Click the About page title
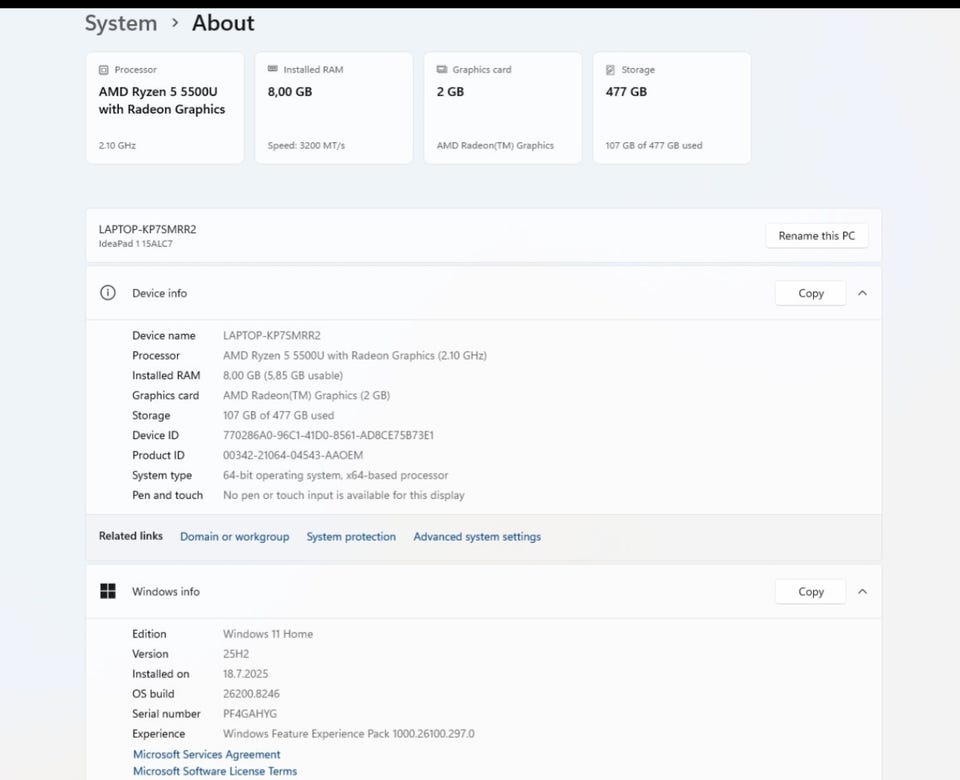The image size is (960, 780). pyautogui.click(x=223, y=23)
